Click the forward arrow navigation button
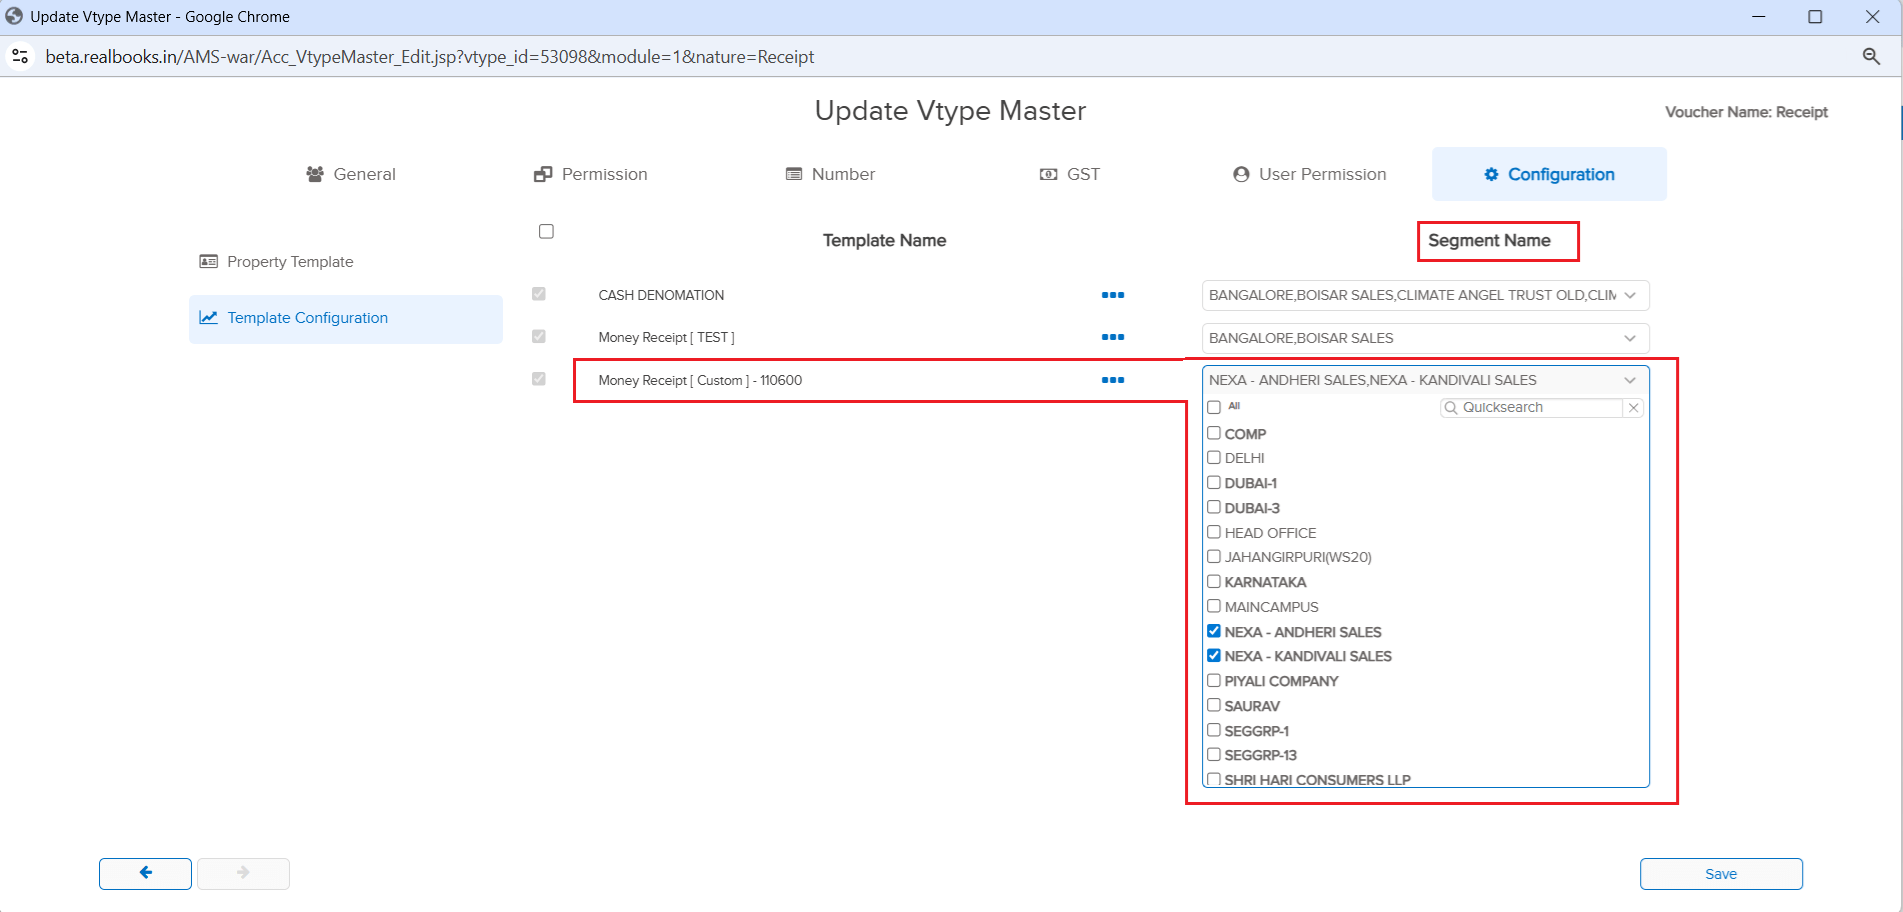This screenshot has height=912, width=1903. point(243,873)
